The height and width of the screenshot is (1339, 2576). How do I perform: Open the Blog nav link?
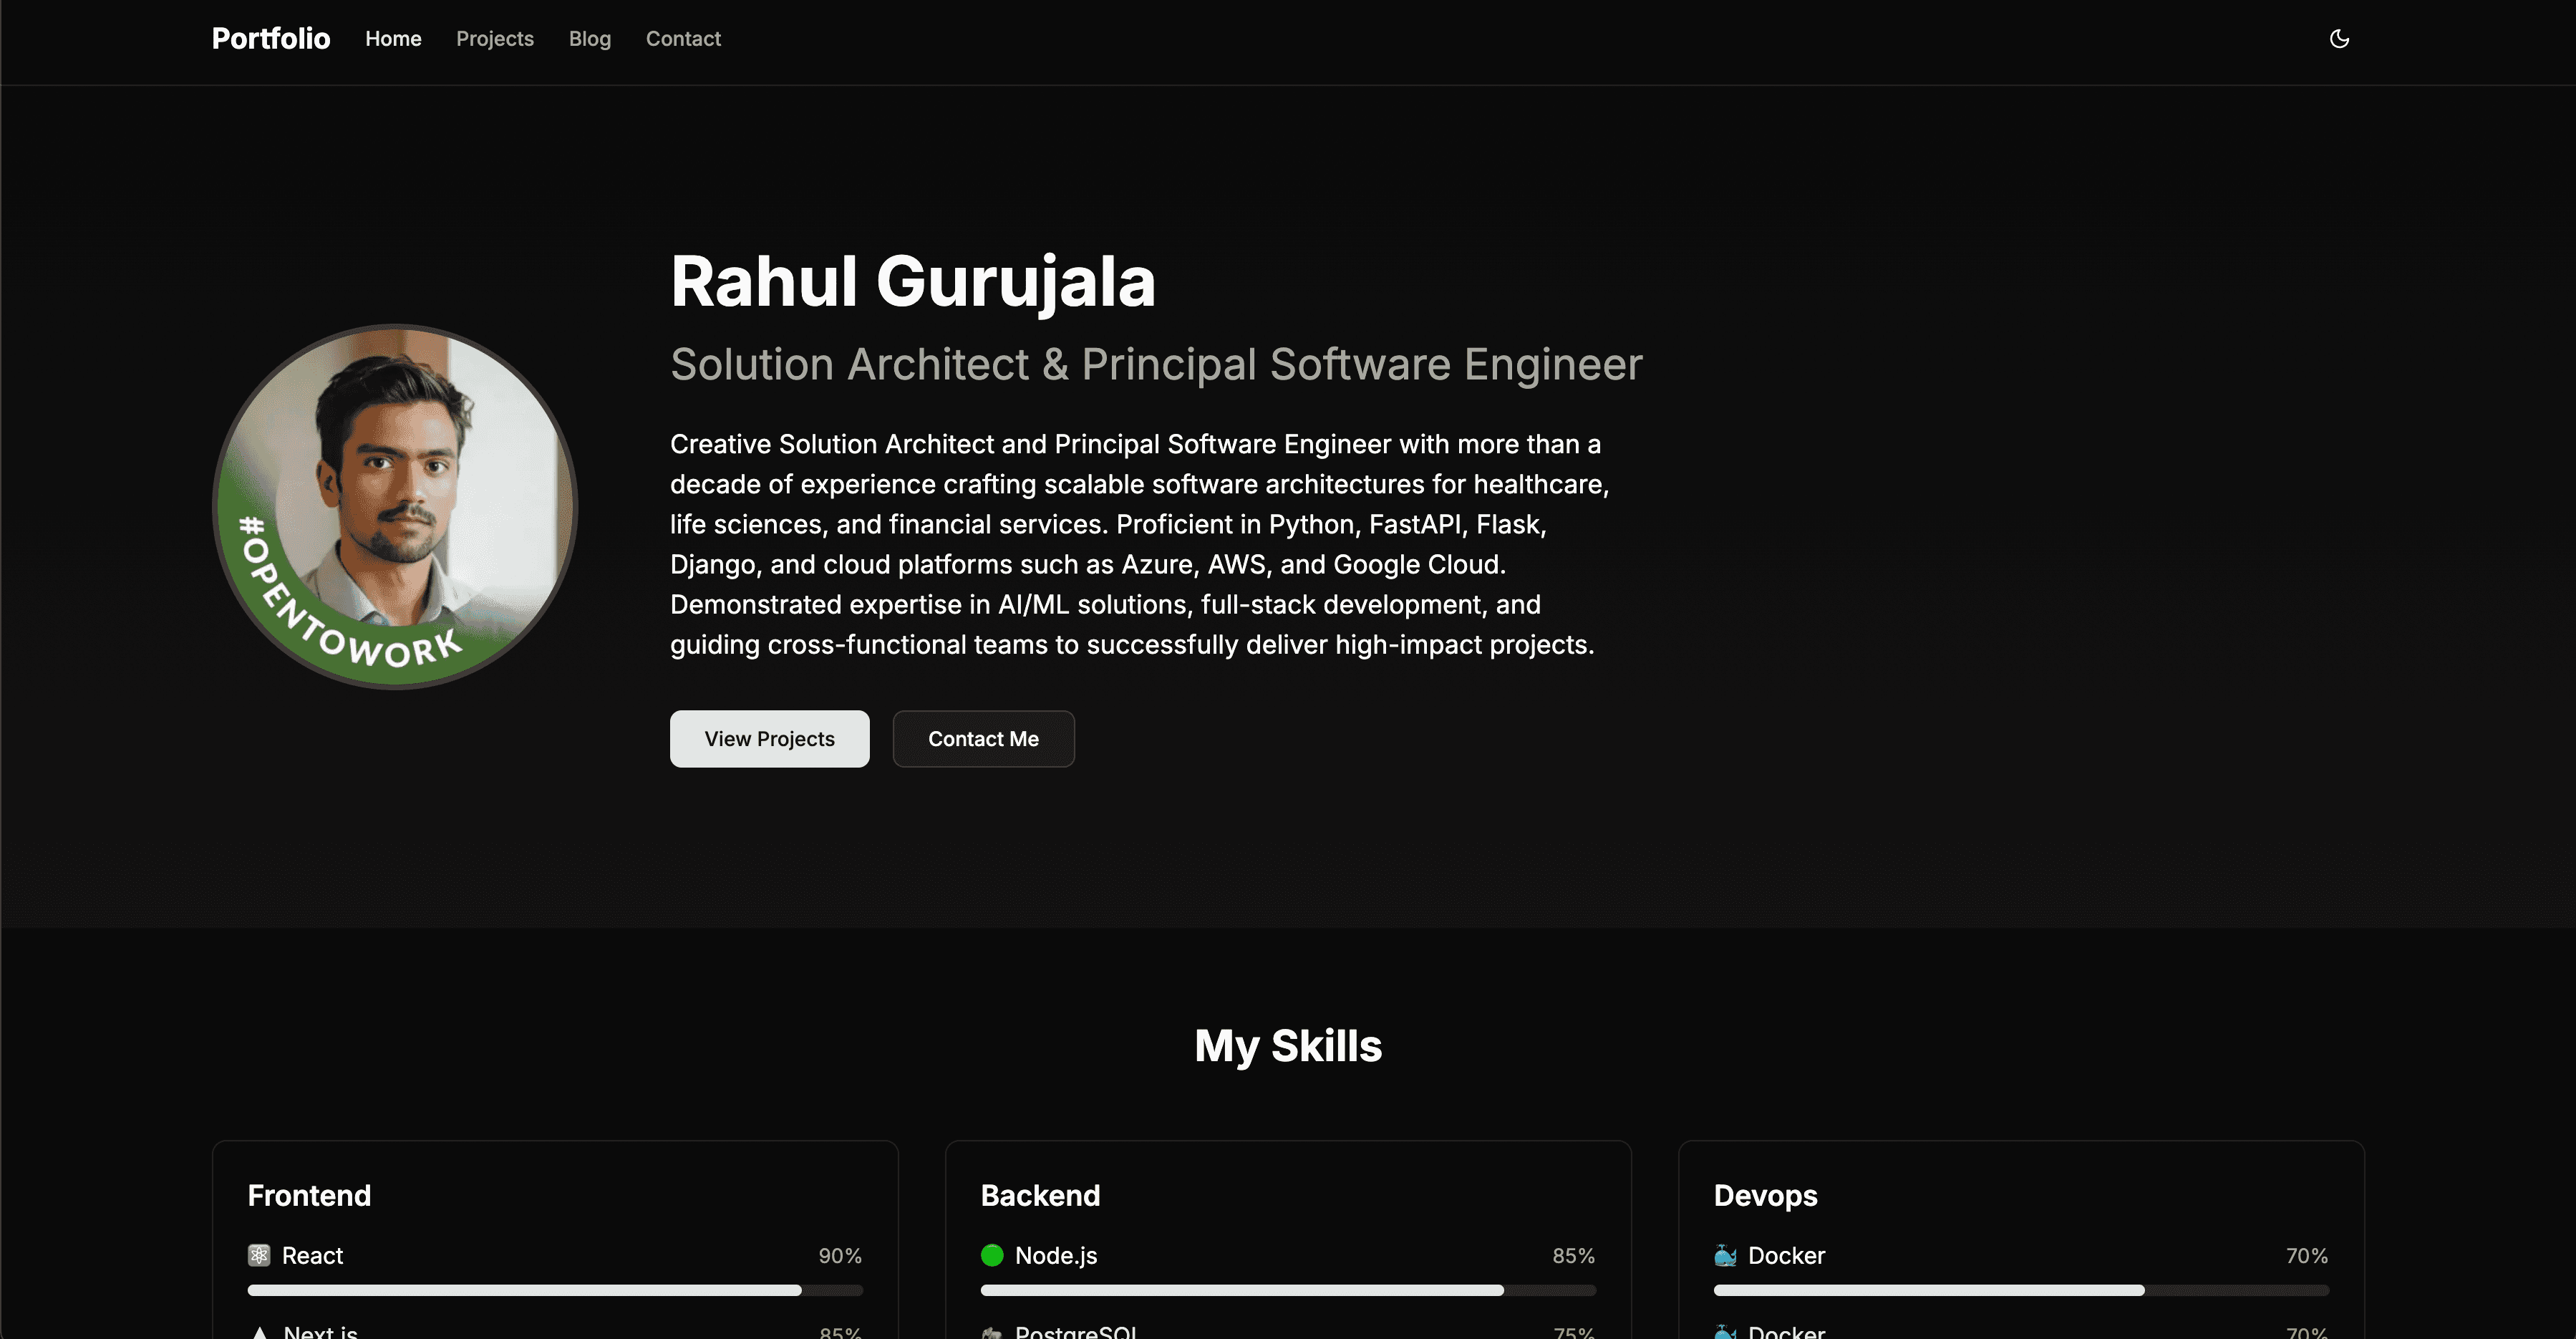click(x=590, y=39)
